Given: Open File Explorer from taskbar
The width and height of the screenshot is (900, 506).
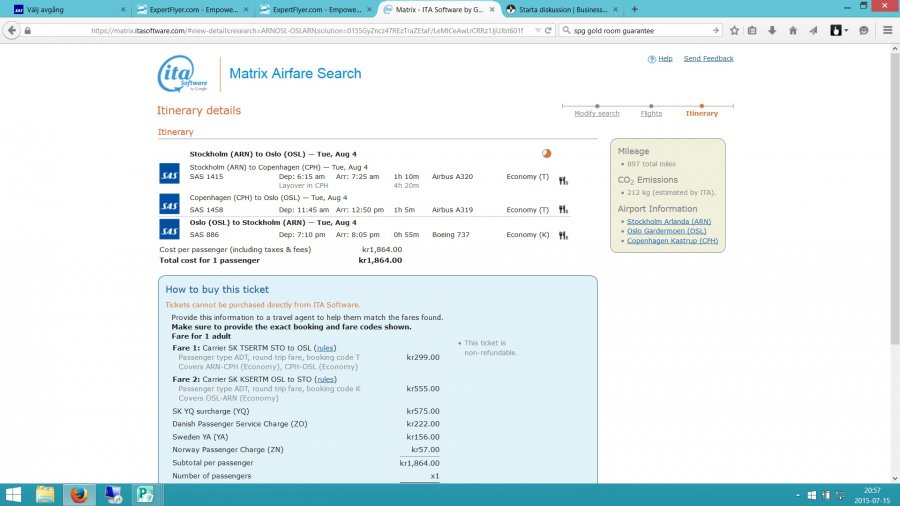Looking at the screenshot, I should pyautogui.click(x=45, y=495).
